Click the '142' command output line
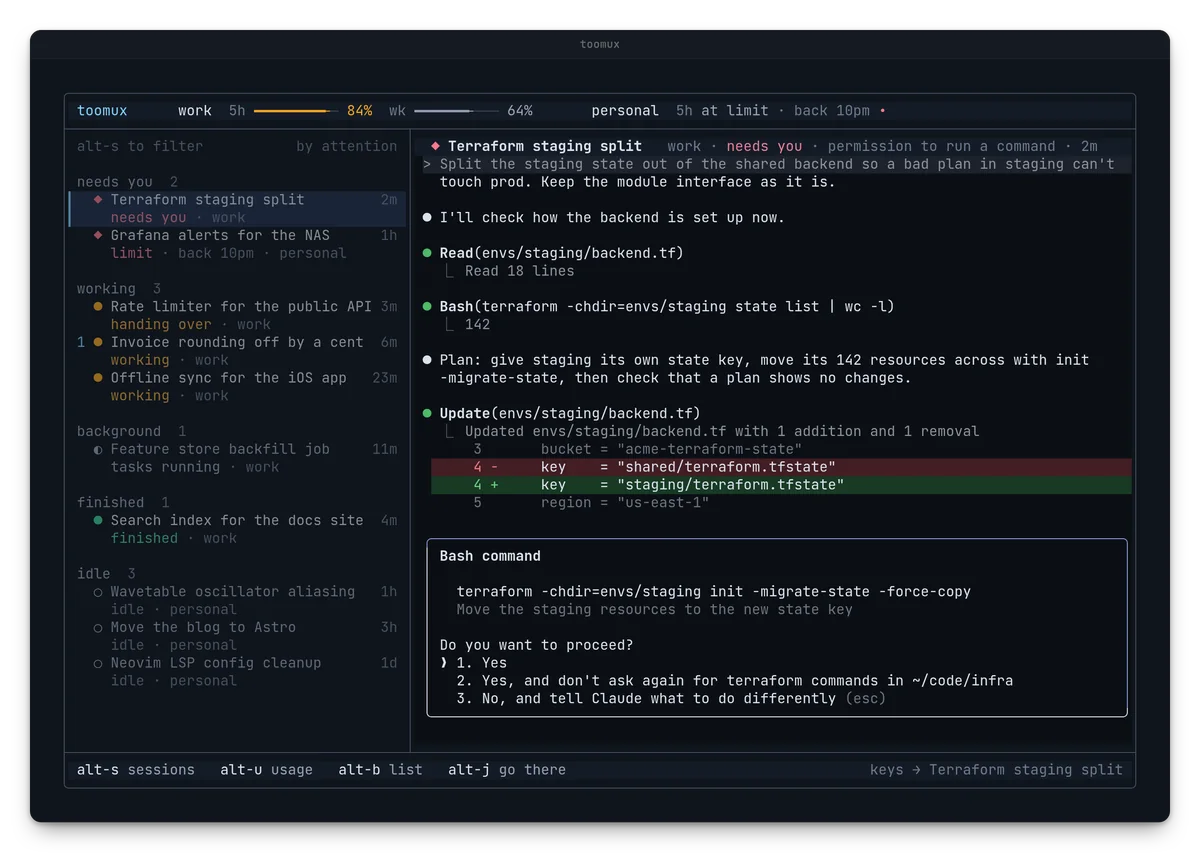Viewport: 1200px width, 857px height. coord(478,325)
